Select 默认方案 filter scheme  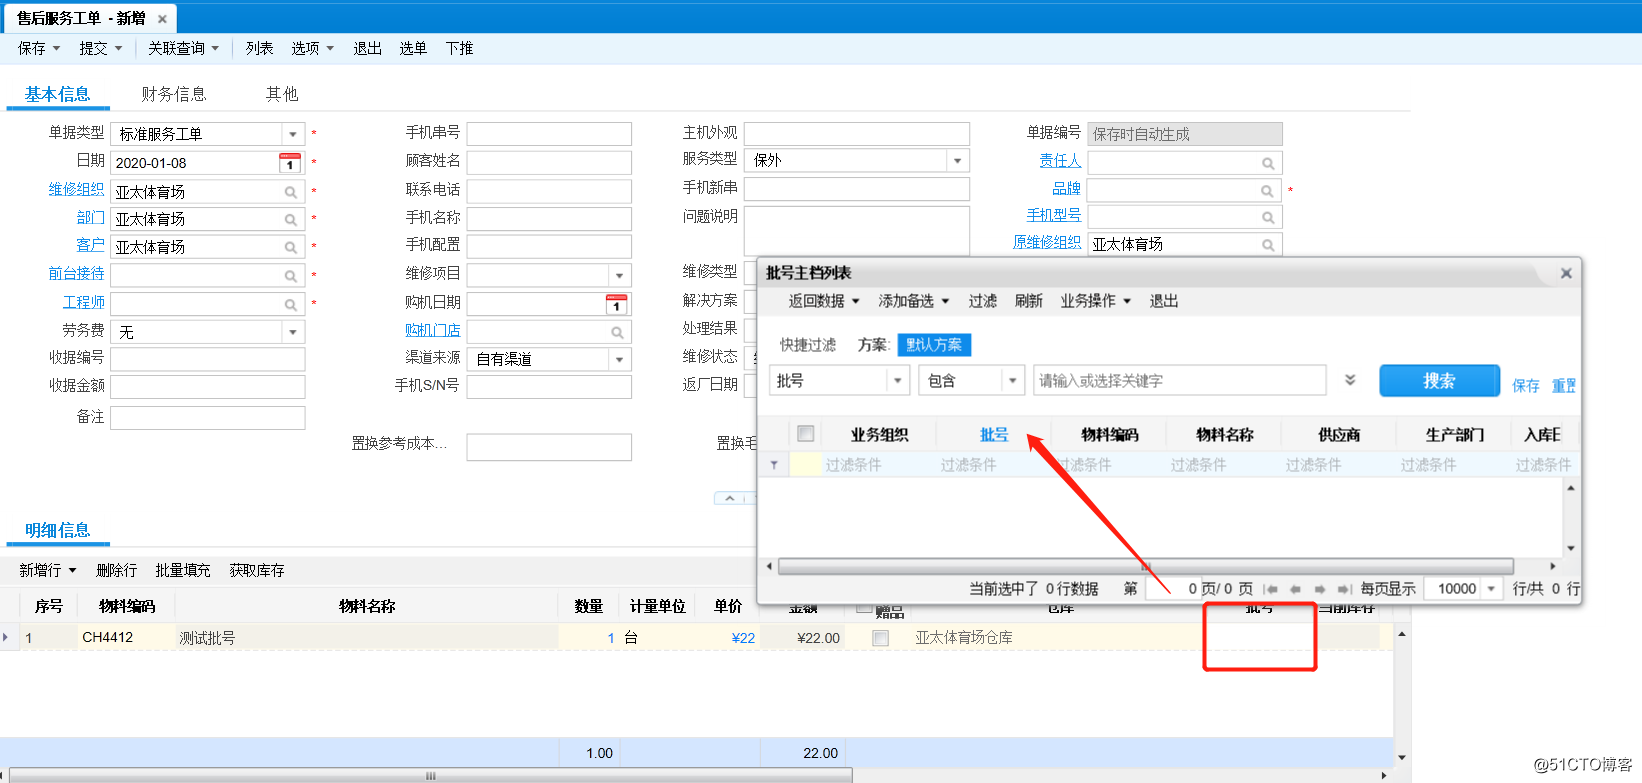pos(934,345)
